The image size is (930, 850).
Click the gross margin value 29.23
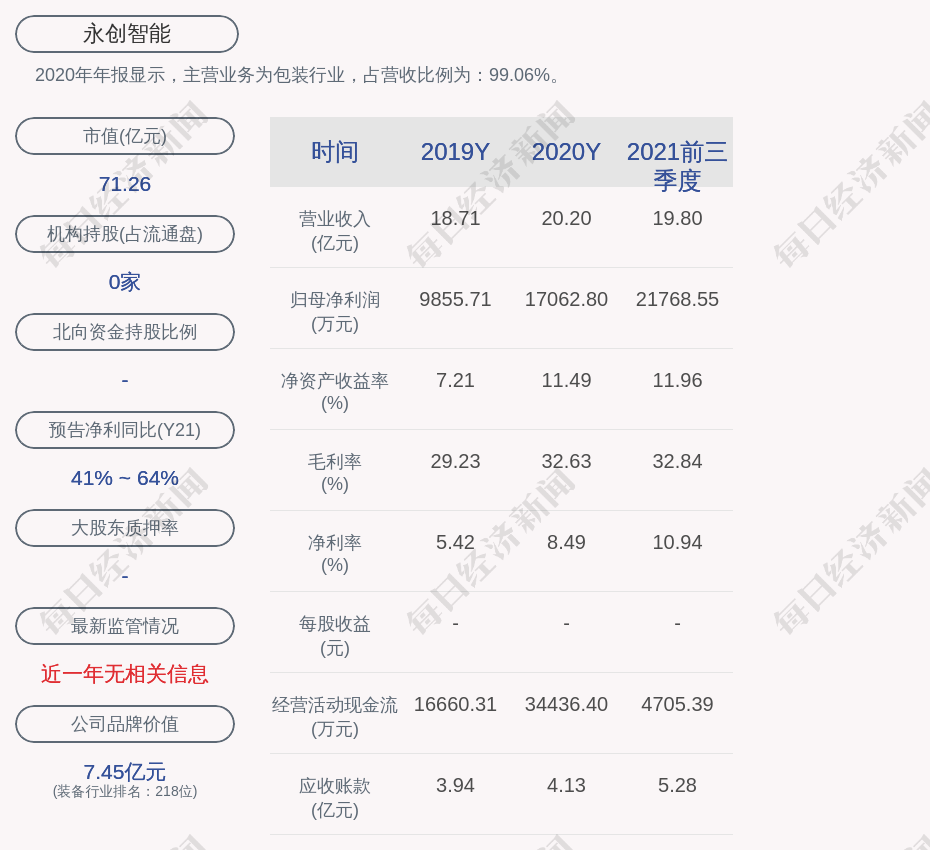tap(455, 461)
